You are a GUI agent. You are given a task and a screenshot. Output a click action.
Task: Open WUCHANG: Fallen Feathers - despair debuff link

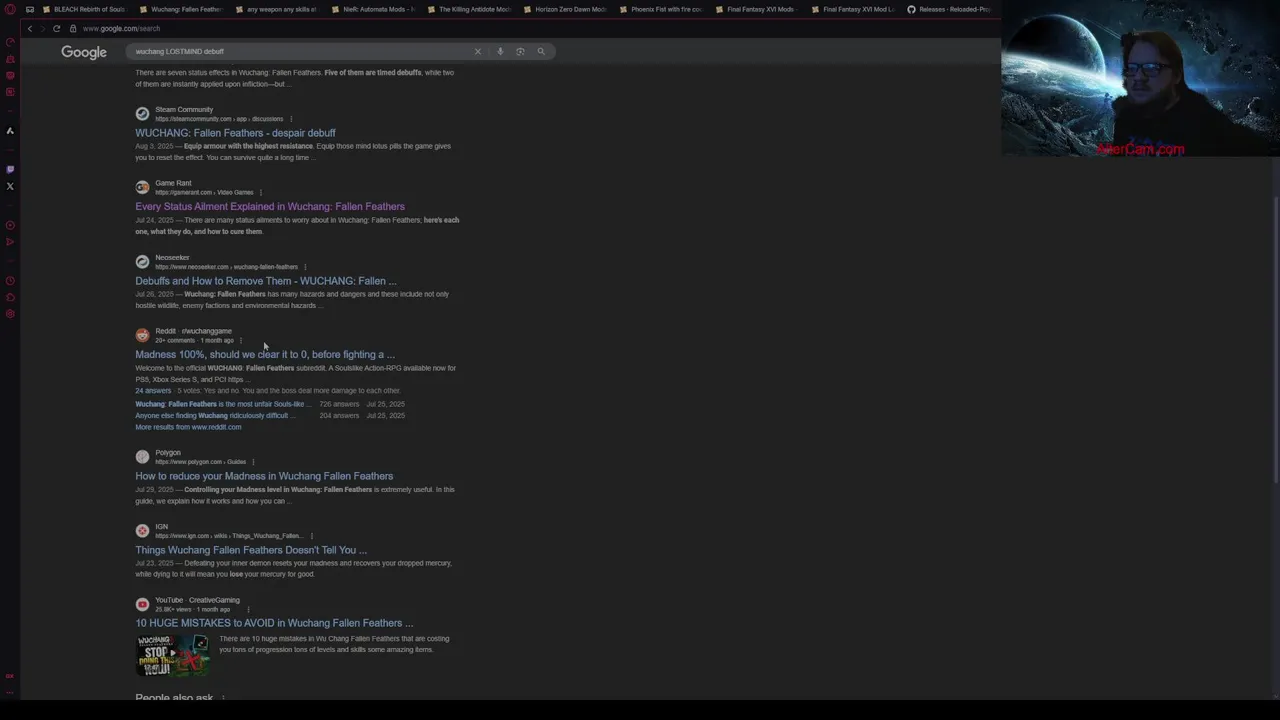click(235, 133)
